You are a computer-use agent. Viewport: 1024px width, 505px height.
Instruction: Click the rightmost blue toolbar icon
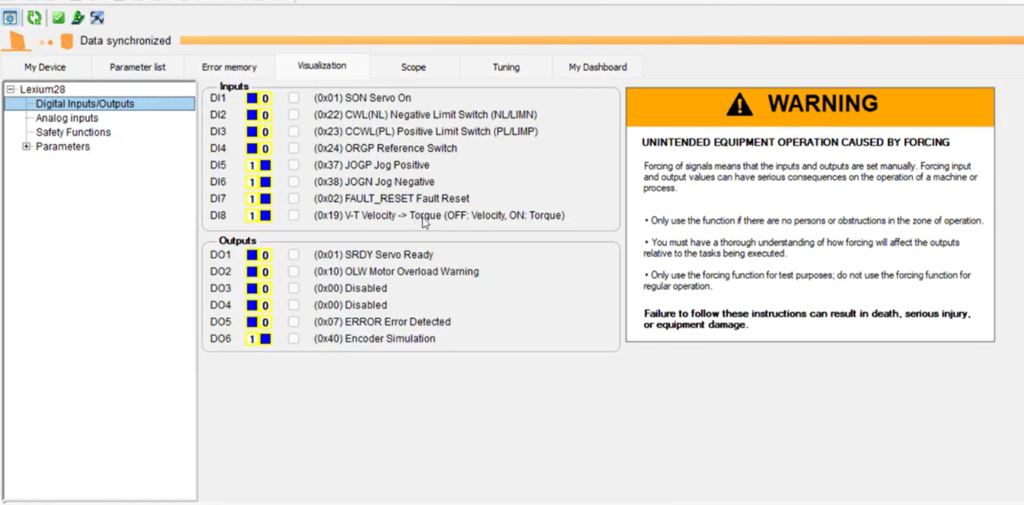click(x=97, y=18)
